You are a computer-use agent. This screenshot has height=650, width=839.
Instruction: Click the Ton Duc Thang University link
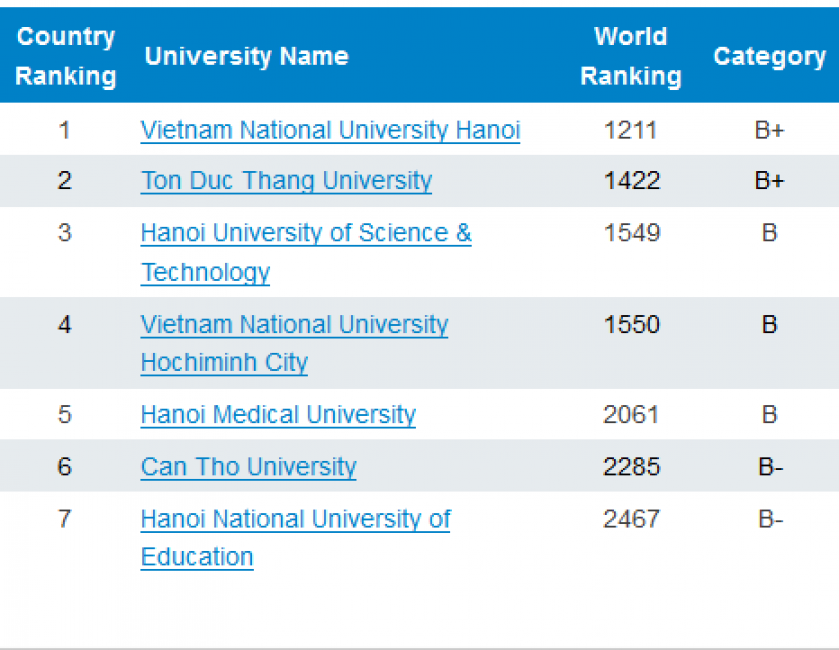[286, 181]
